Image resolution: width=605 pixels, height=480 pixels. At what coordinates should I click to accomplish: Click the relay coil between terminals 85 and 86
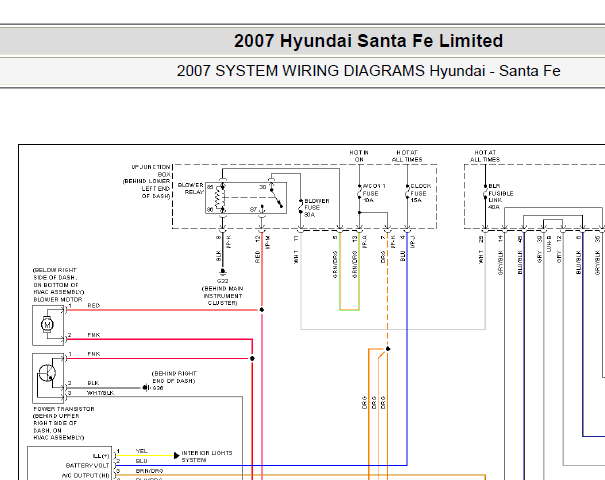218,198
